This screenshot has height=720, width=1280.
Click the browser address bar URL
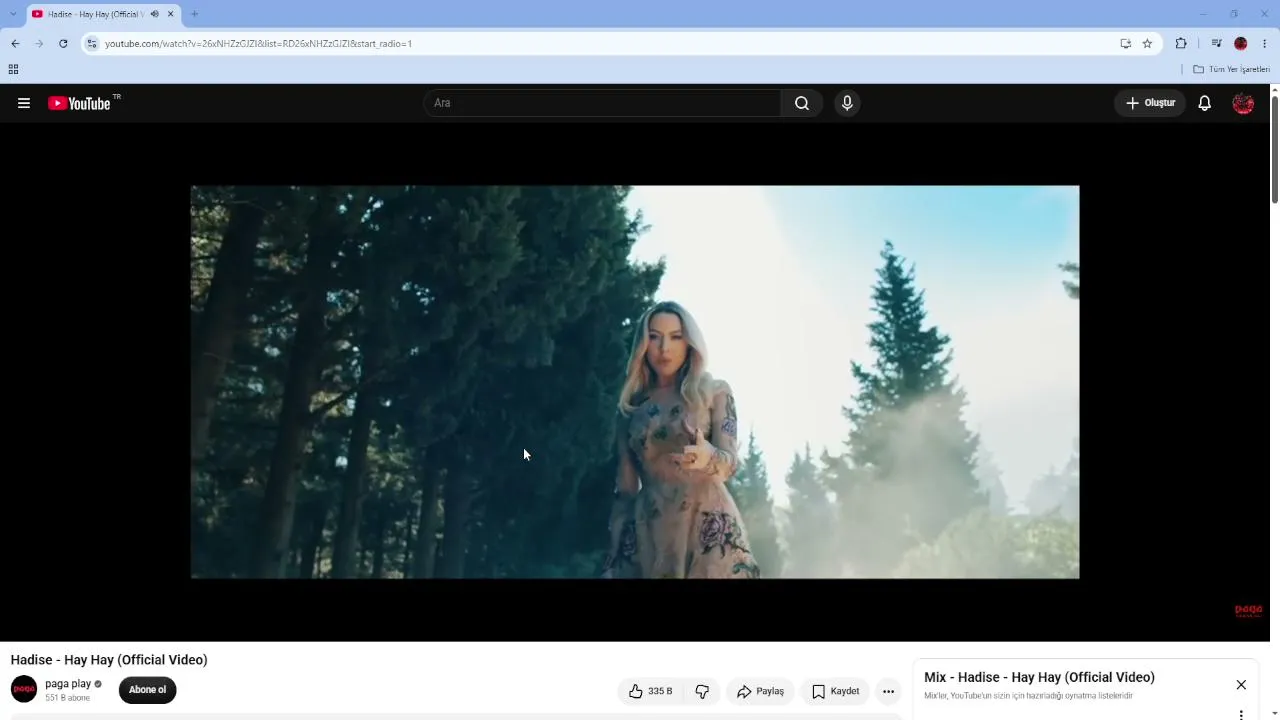coord(258,44)
